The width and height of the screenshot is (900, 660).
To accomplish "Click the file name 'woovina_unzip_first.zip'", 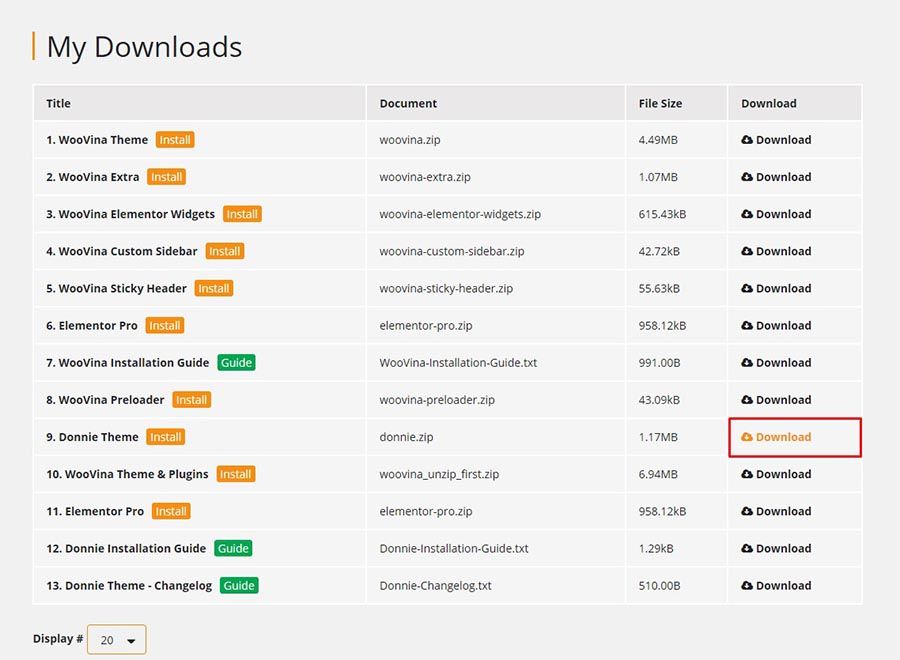I will coord(439,474).
